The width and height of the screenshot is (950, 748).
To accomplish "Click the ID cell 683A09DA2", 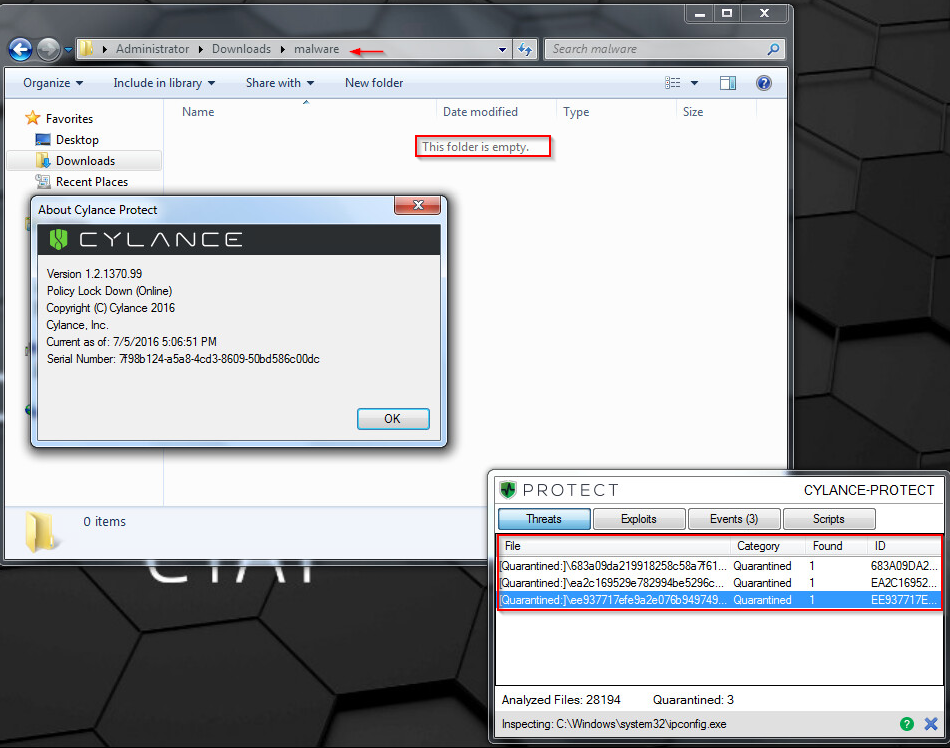I will pyautogui.click(x=903, y=566).
